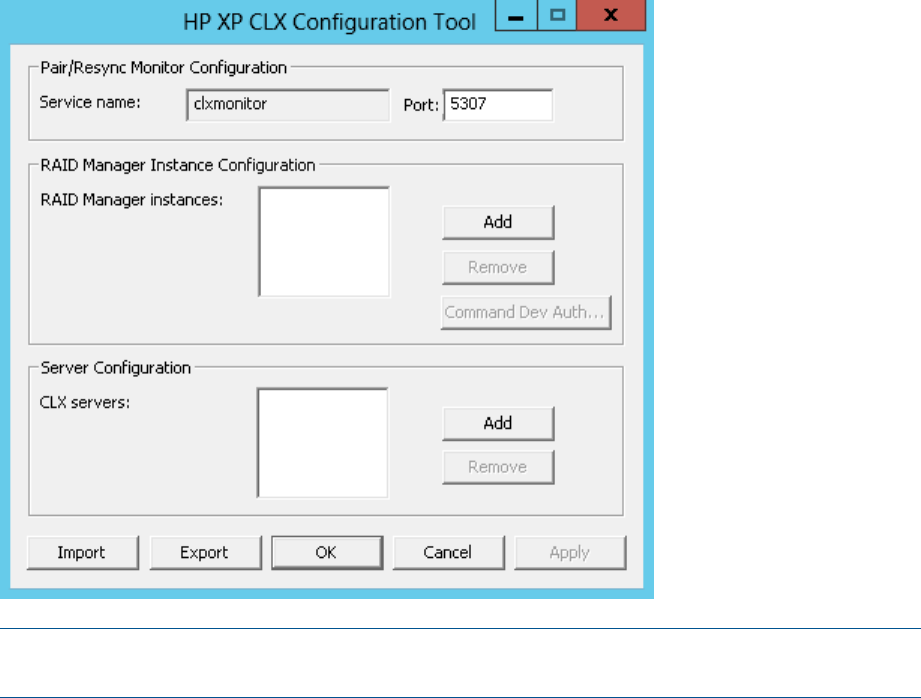Click Cancel to discard changes

click(x=448, y=552)
